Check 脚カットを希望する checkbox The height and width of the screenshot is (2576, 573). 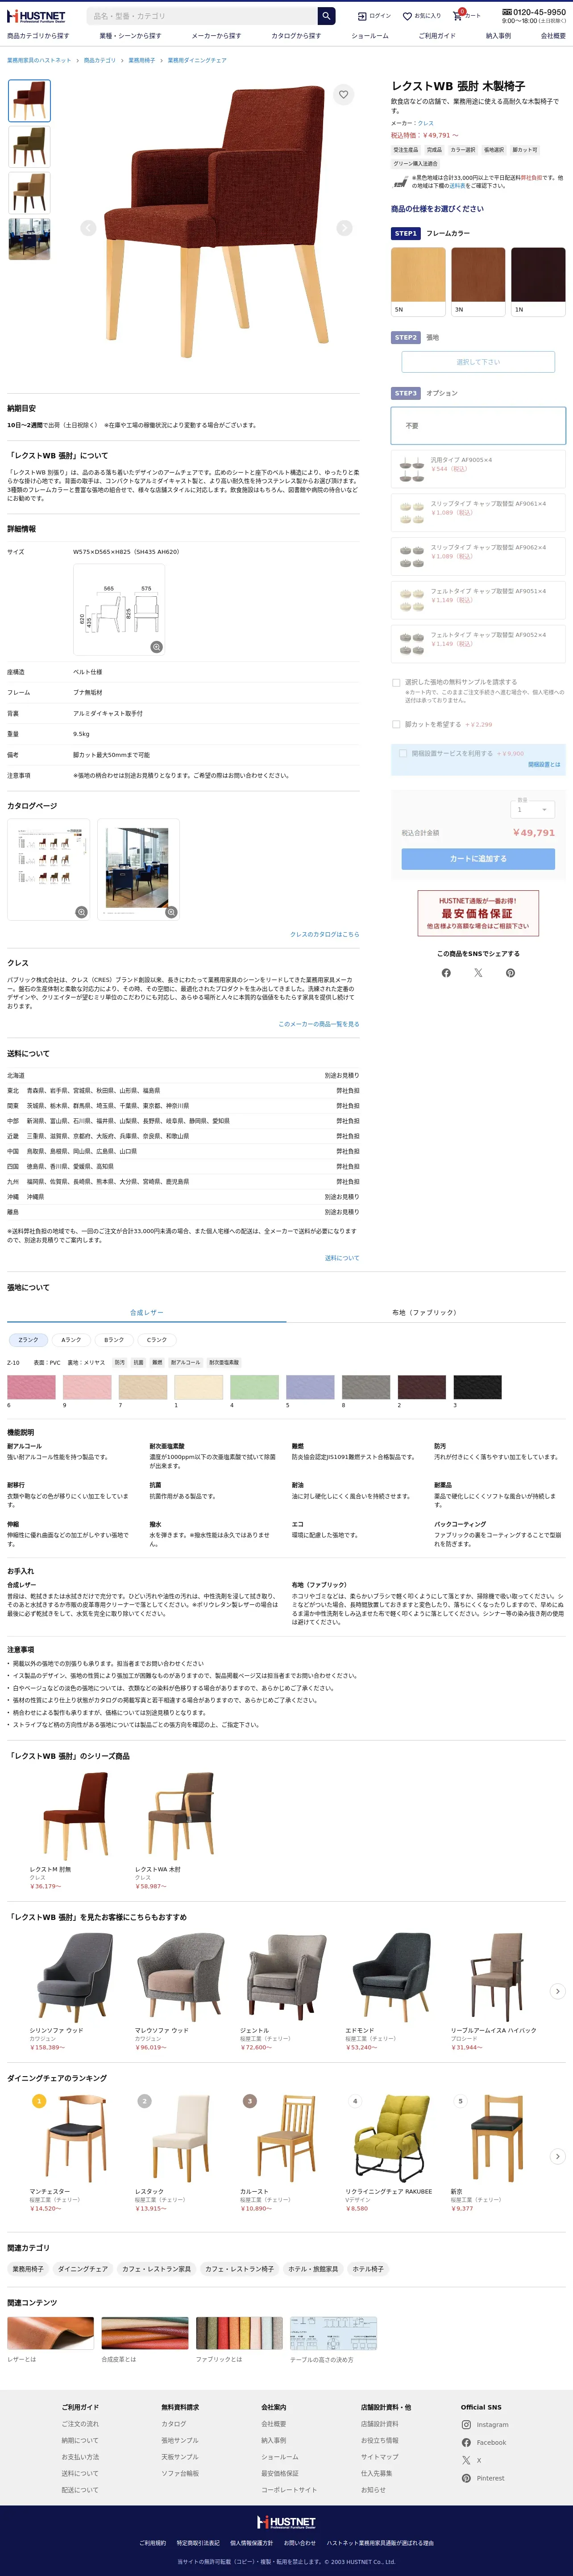point(396,724)
